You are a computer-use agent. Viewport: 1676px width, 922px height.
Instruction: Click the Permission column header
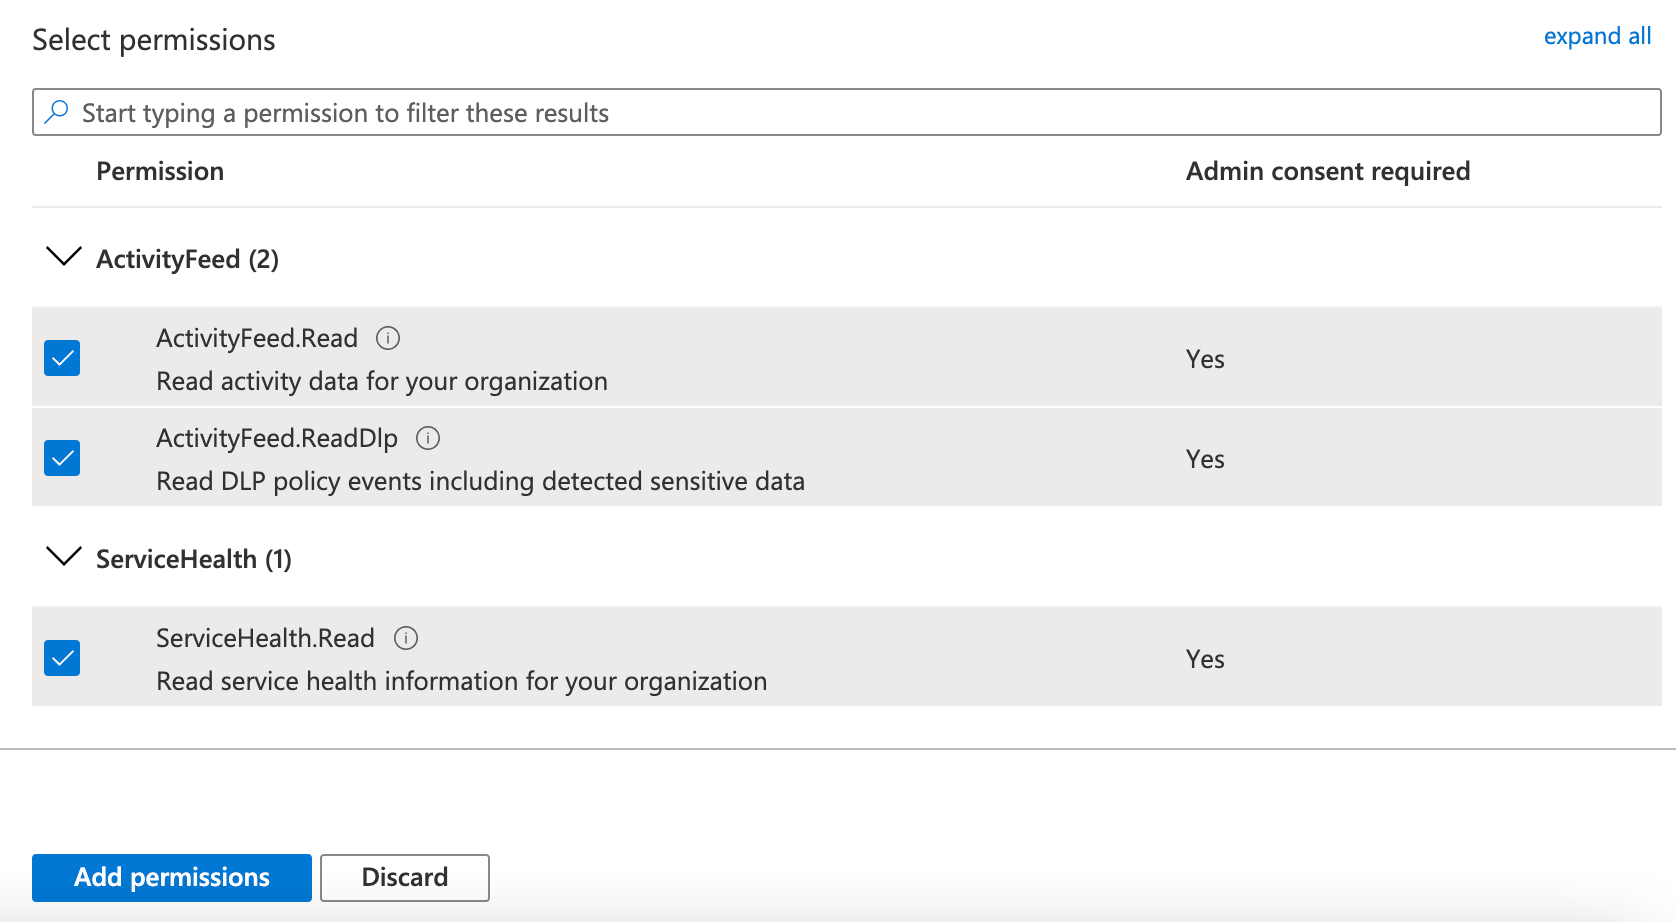click(x=160, y=171)
